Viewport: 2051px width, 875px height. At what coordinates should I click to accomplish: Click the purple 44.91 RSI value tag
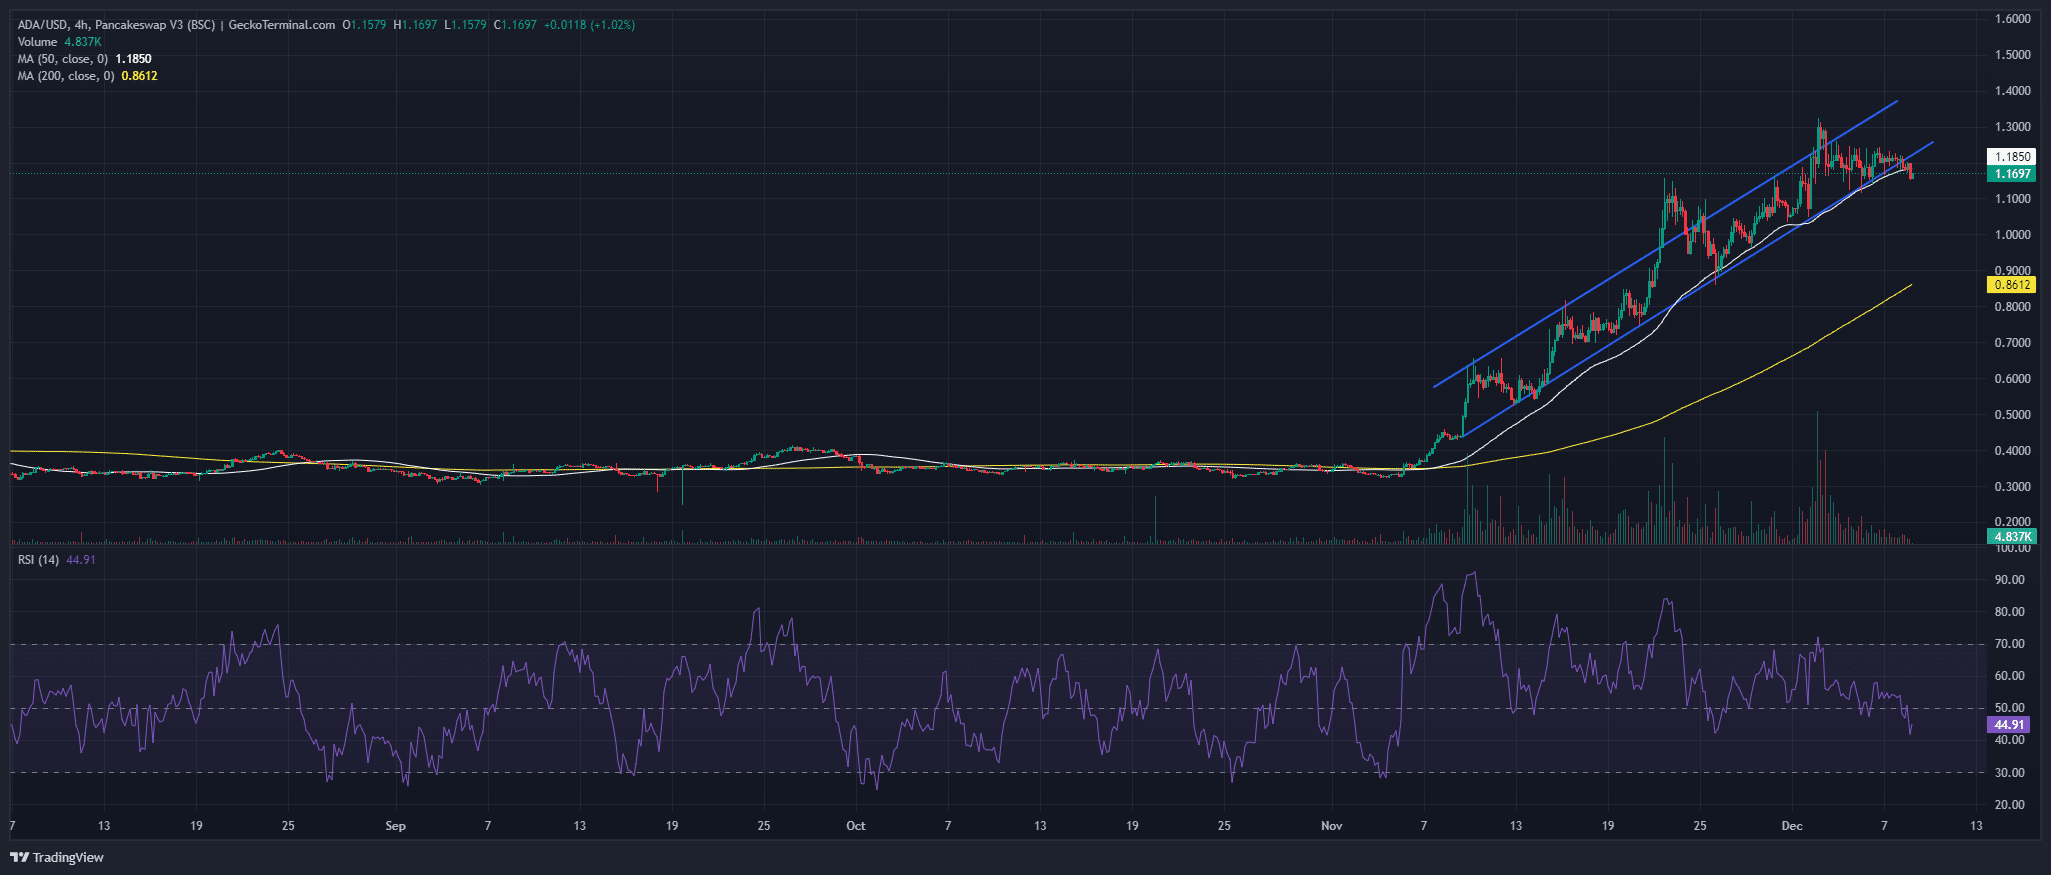[x=2009, y=725]
